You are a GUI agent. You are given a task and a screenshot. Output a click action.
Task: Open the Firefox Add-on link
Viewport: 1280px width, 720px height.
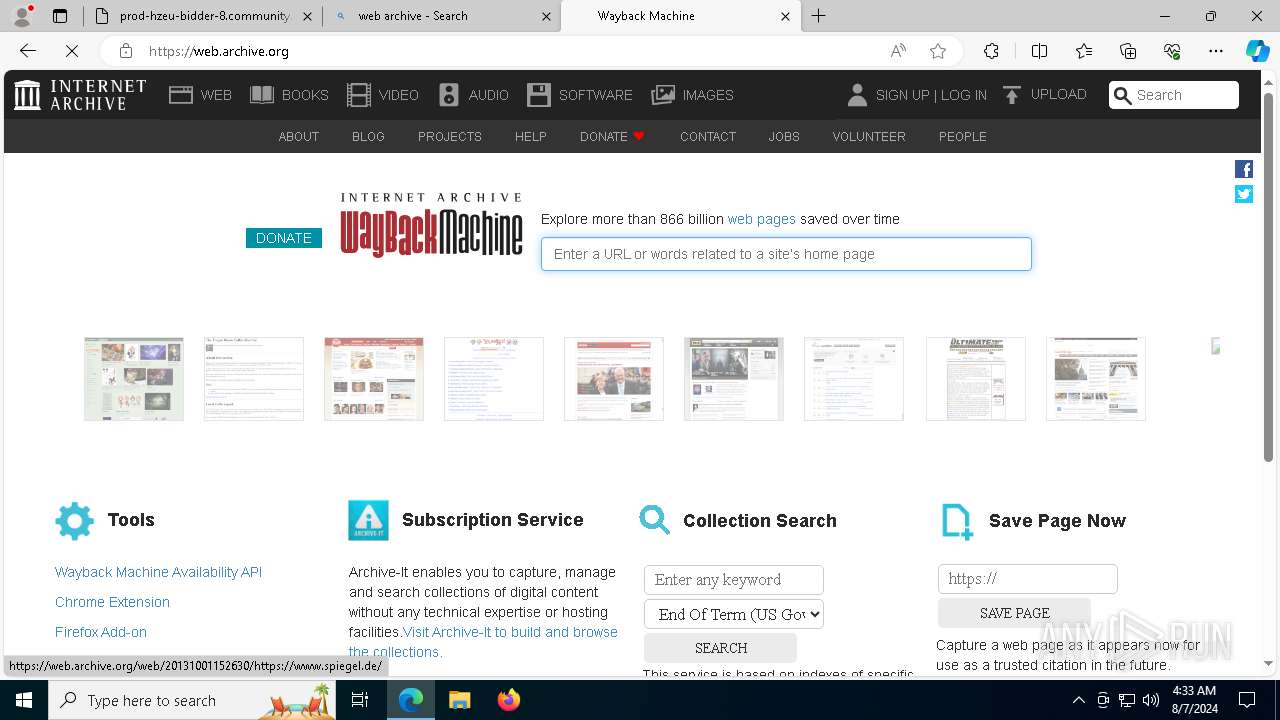[101, 632]
